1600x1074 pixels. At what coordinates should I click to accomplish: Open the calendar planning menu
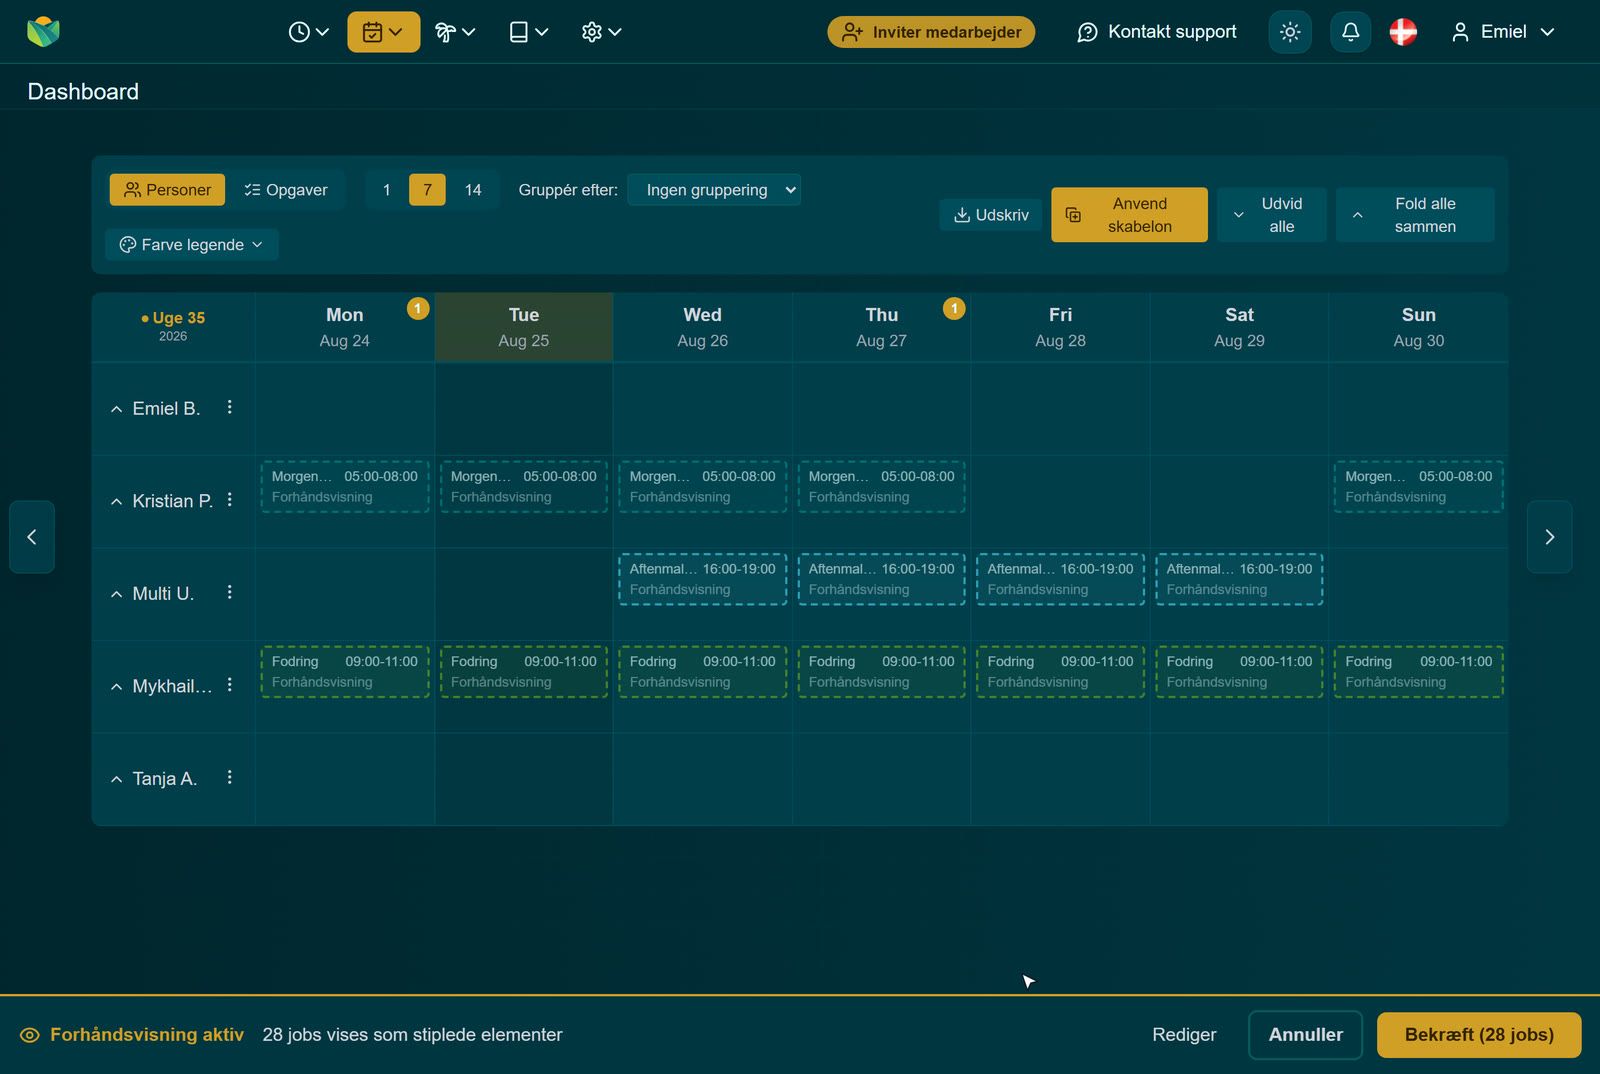(x=383, y=32)
